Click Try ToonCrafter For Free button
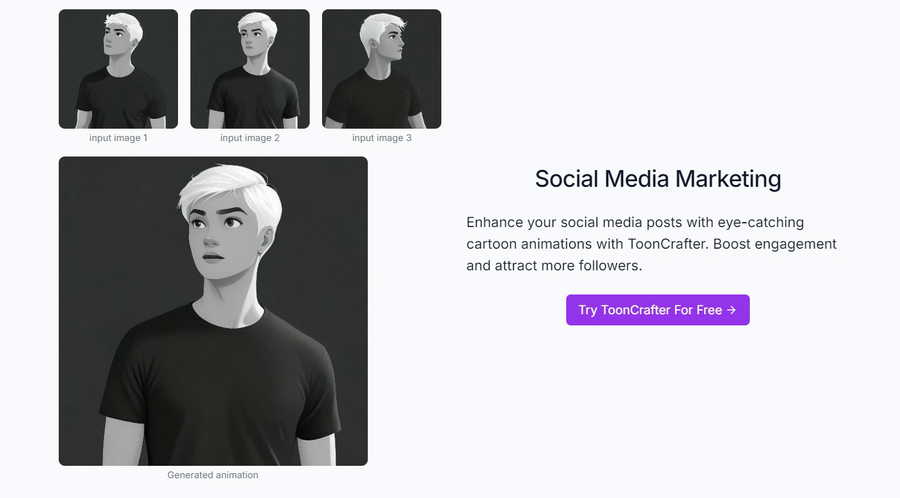The image size is (900, 498). coord(658,310)
